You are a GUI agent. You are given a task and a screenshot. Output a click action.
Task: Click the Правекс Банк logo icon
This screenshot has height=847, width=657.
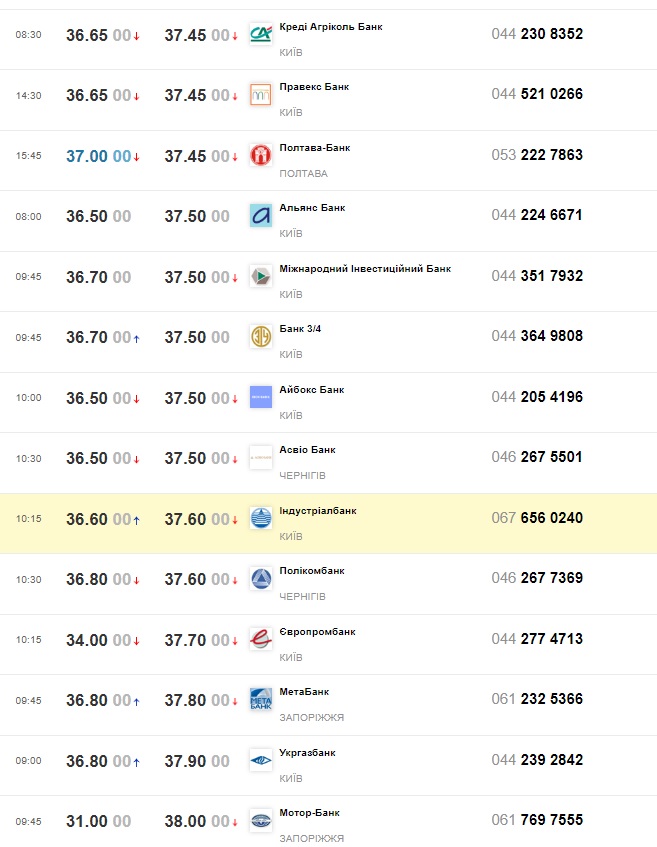(261, 95)
